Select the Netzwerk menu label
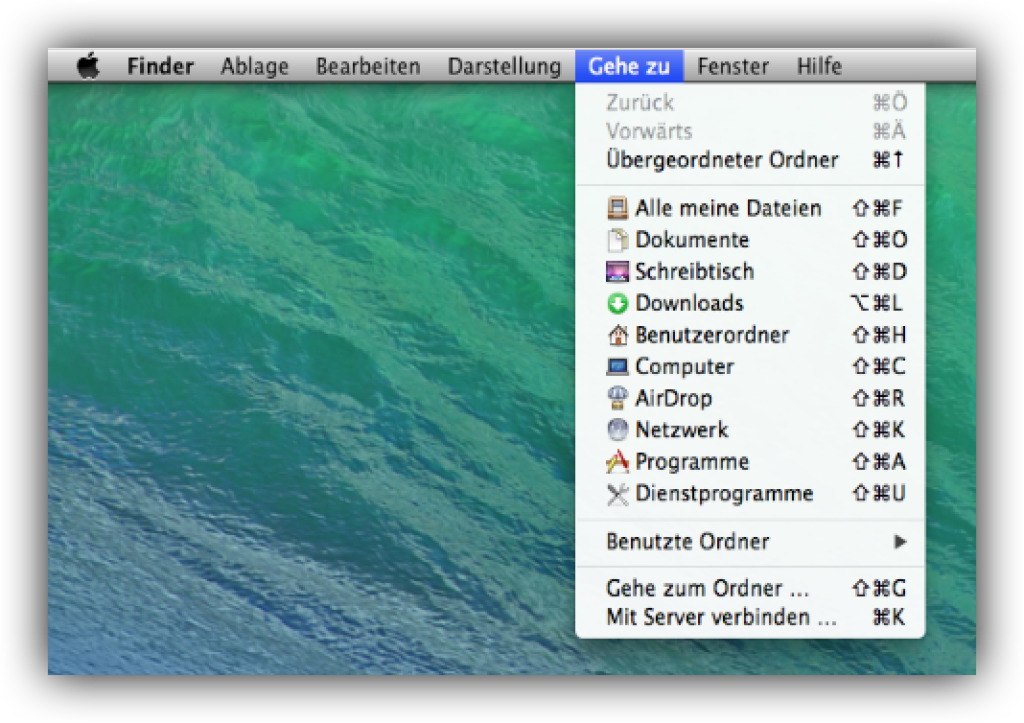Screen dimensions: 1024x723 coord(681,430)
